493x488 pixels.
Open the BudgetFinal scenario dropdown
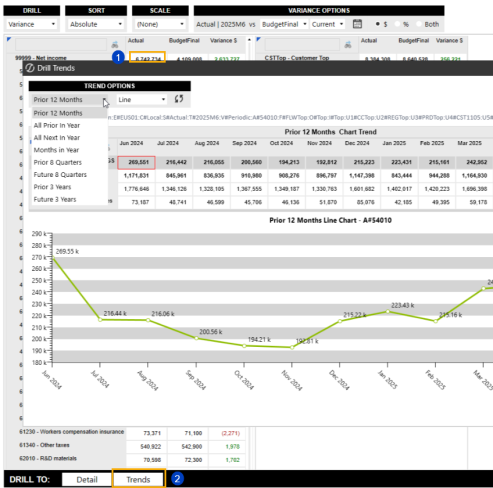point(284,24)
